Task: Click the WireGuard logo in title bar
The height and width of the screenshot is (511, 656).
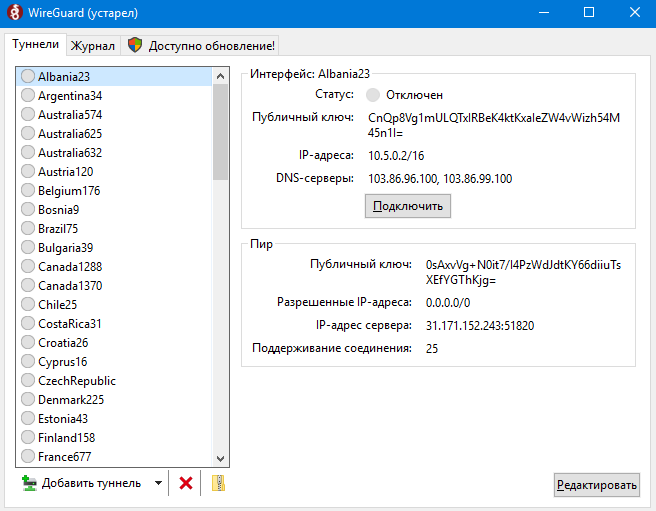Action: 15,13
